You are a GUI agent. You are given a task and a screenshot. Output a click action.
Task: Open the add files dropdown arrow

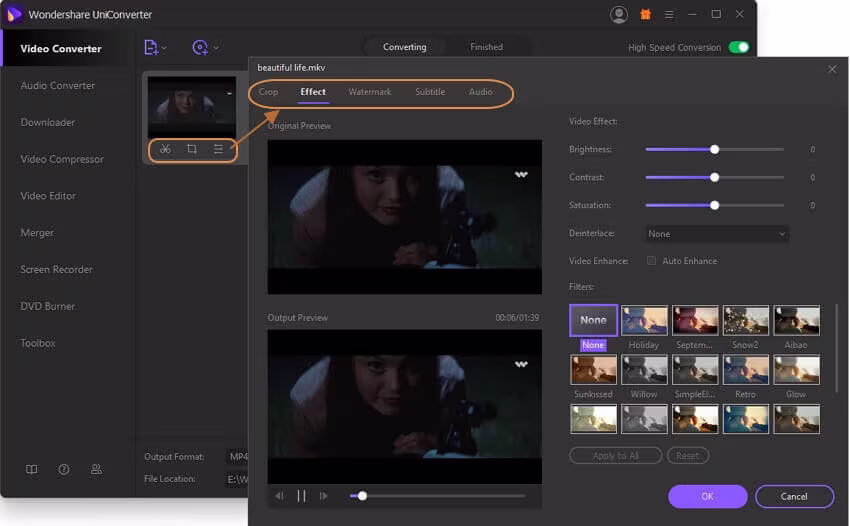(x=165, y=48)
